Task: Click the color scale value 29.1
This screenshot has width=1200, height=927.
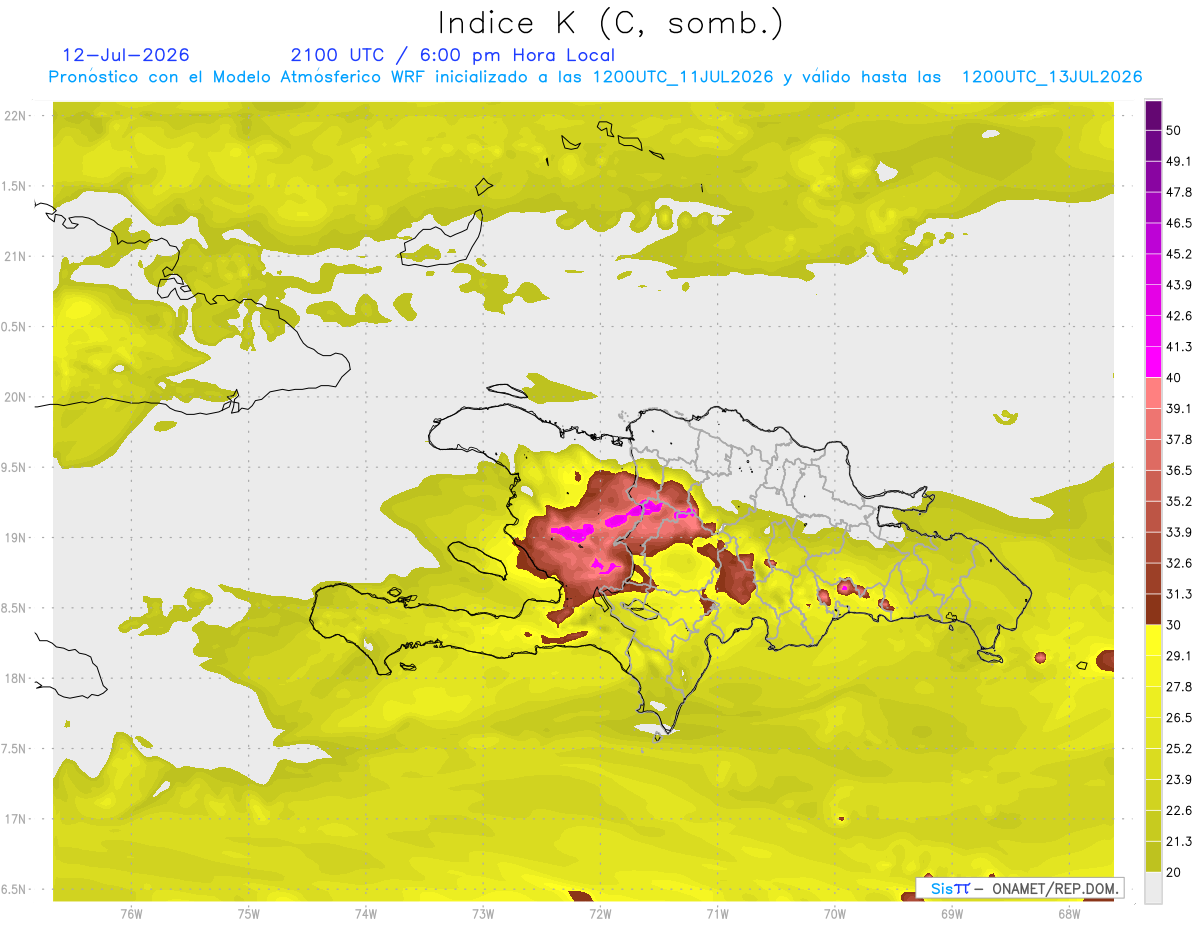Action: point(1178,655)
